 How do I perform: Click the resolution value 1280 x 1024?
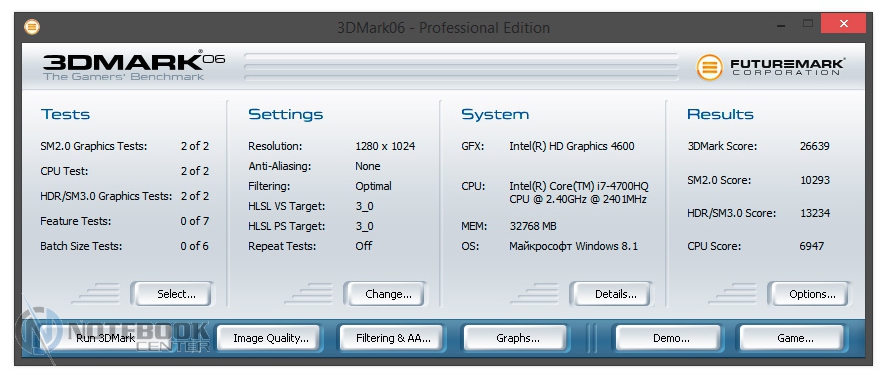(x=385, y=146)
